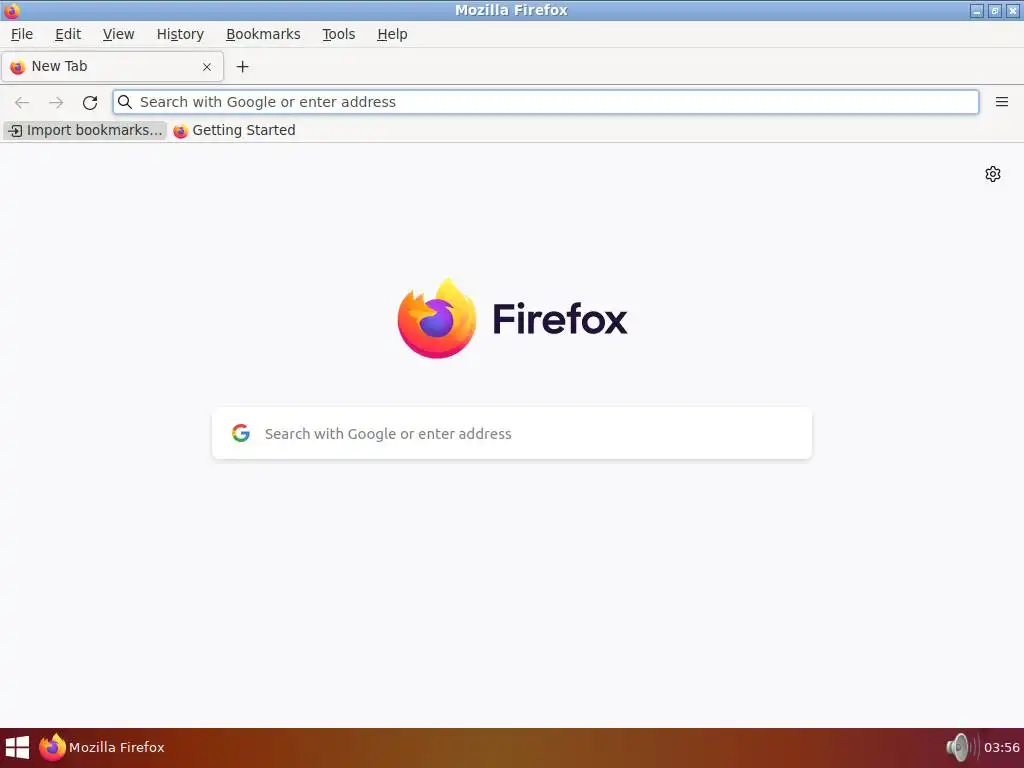Click the magnifier icon in address bar
Viewport: 1024px width, 768px height.
[125, 102]
